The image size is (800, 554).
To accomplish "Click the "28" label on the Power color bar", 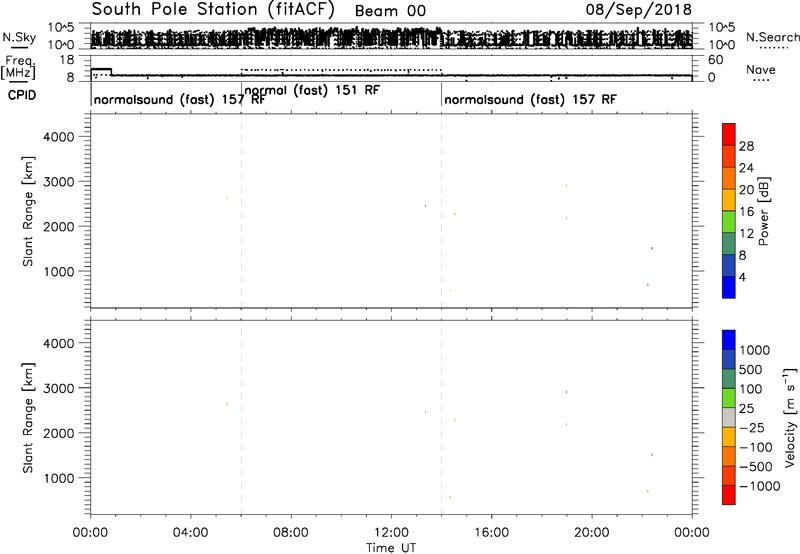I will click(746, 146).
